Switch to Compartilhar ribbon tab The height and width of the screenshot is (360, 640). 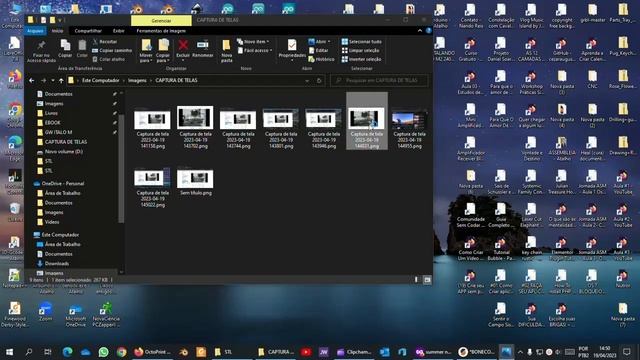88,31
